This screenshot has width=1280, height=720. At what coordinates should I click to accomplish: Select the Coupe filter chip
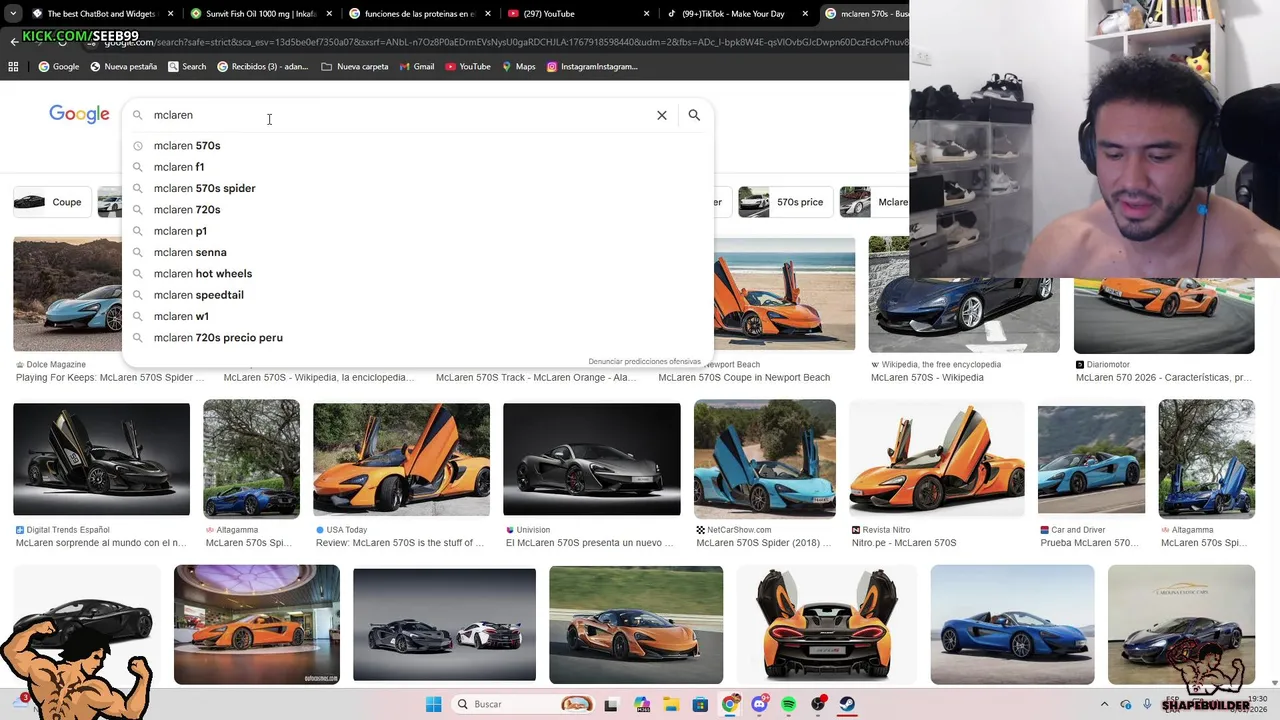[50, 202]
